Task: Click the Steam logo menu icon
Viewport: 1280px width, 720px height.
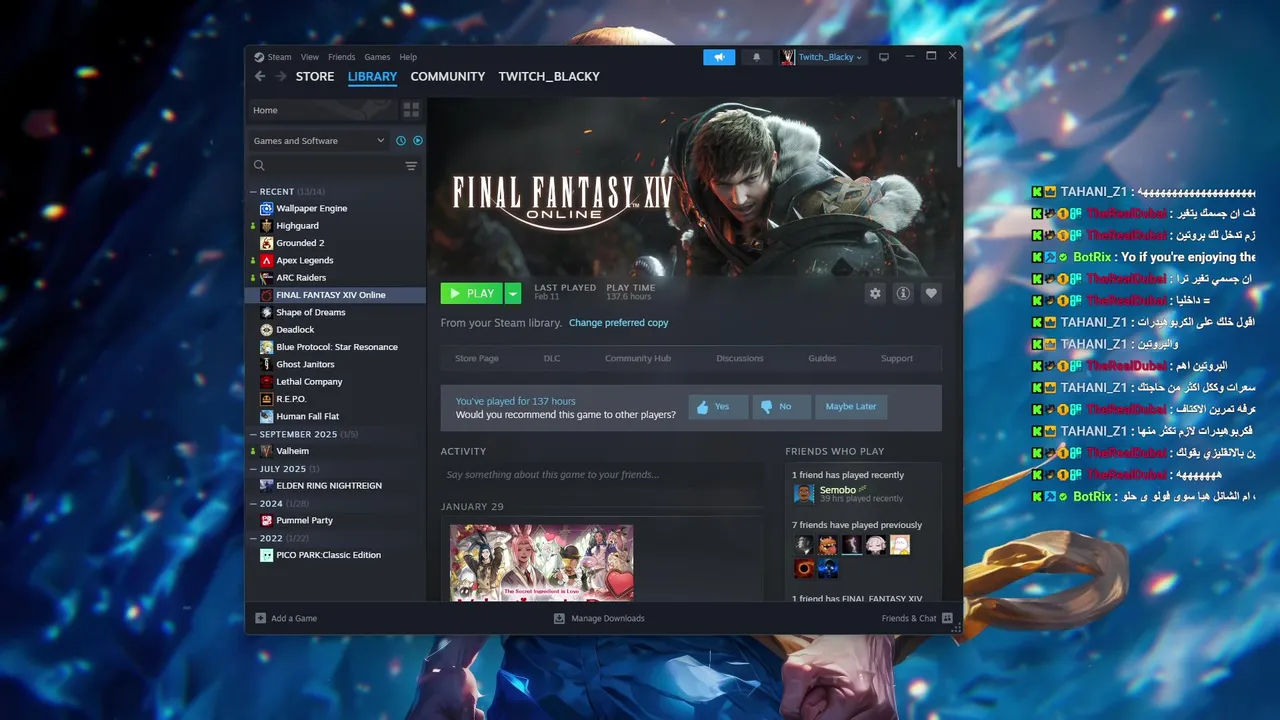Action: pos(259,57)
